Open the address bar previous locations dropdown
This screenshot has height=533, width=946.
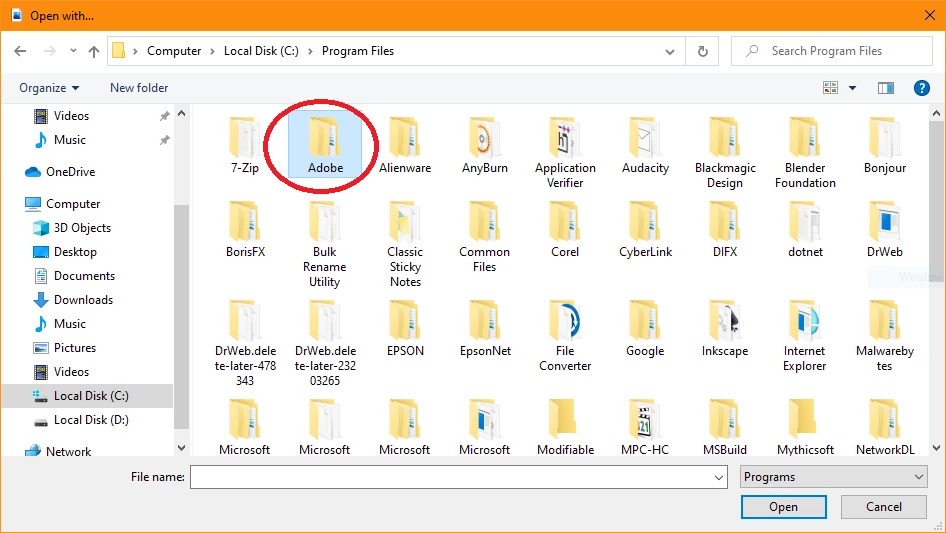pos(670,51)
